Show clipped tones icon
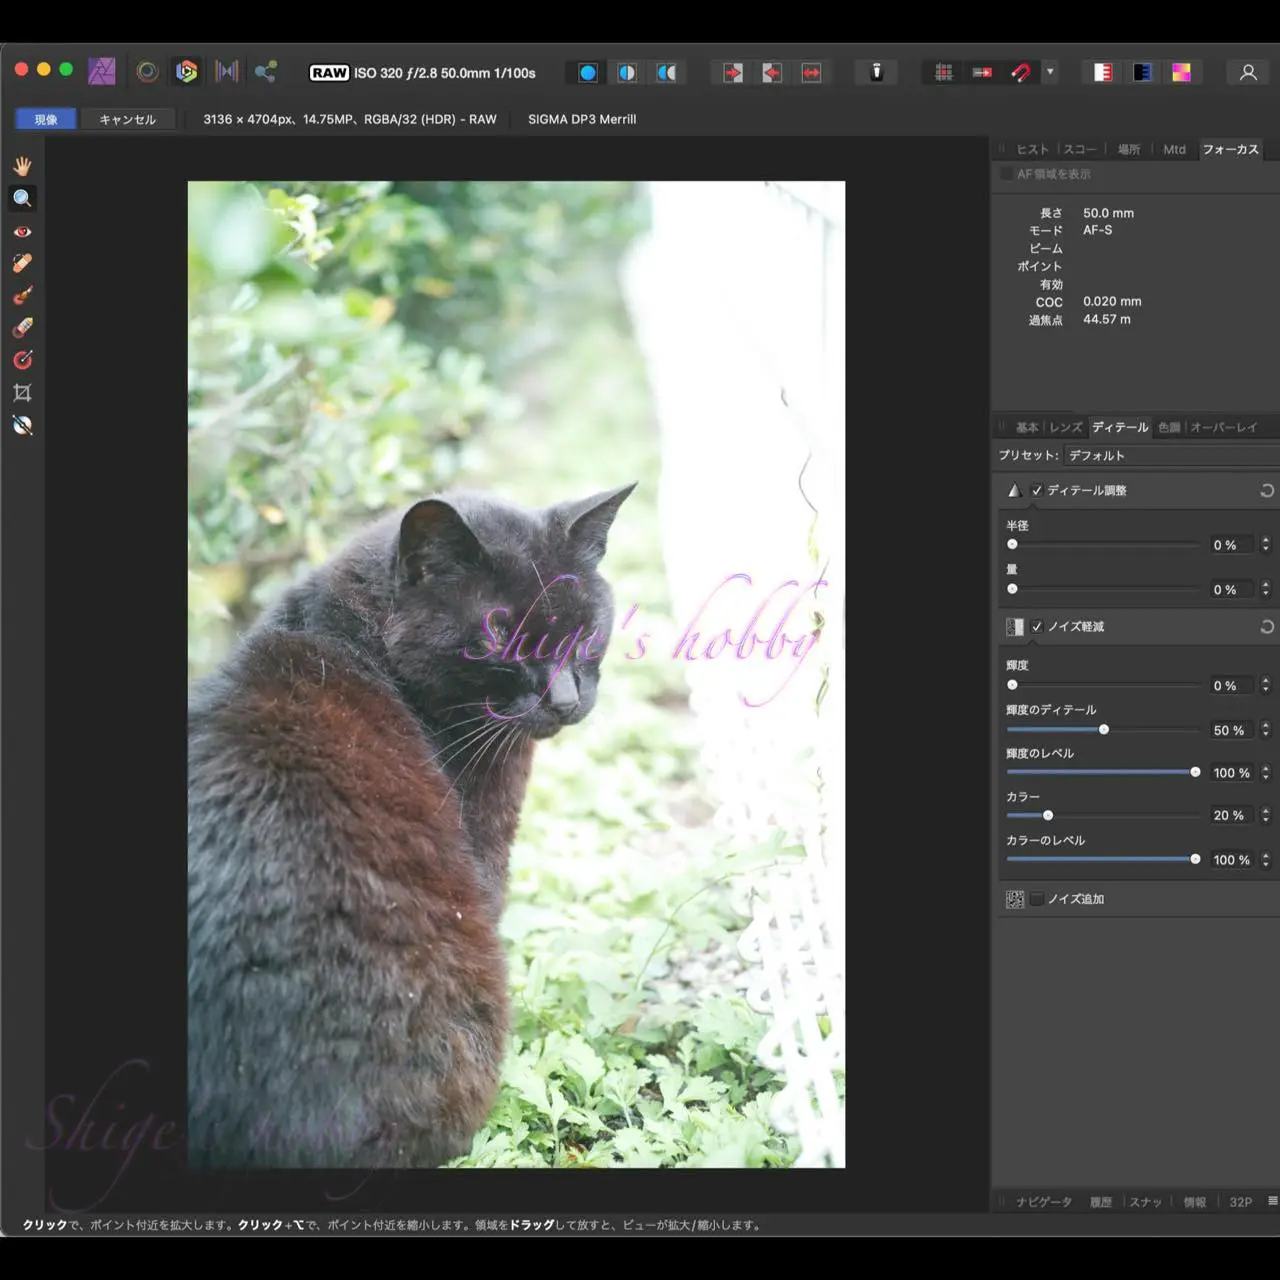1280x1280 pixels. 1181,72
